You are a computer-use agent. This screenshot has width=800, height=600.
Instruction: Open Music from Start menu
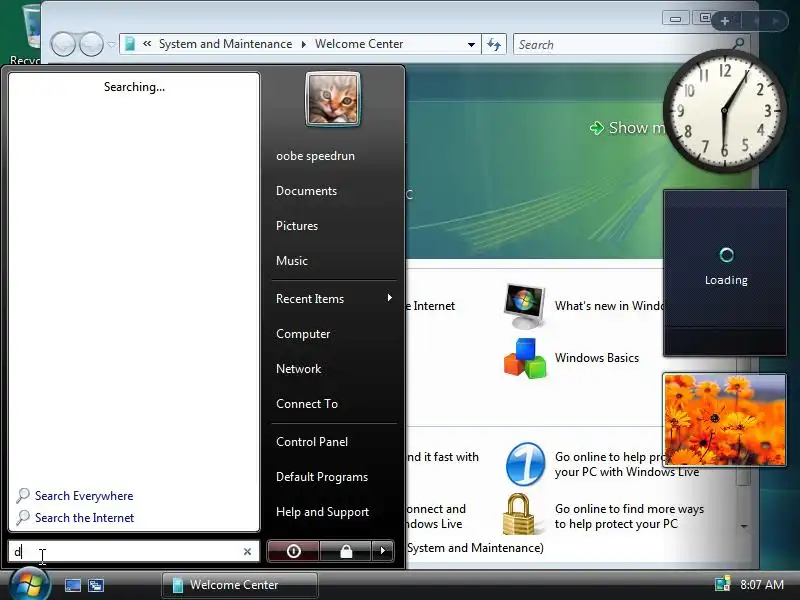(x=292, y=261)
